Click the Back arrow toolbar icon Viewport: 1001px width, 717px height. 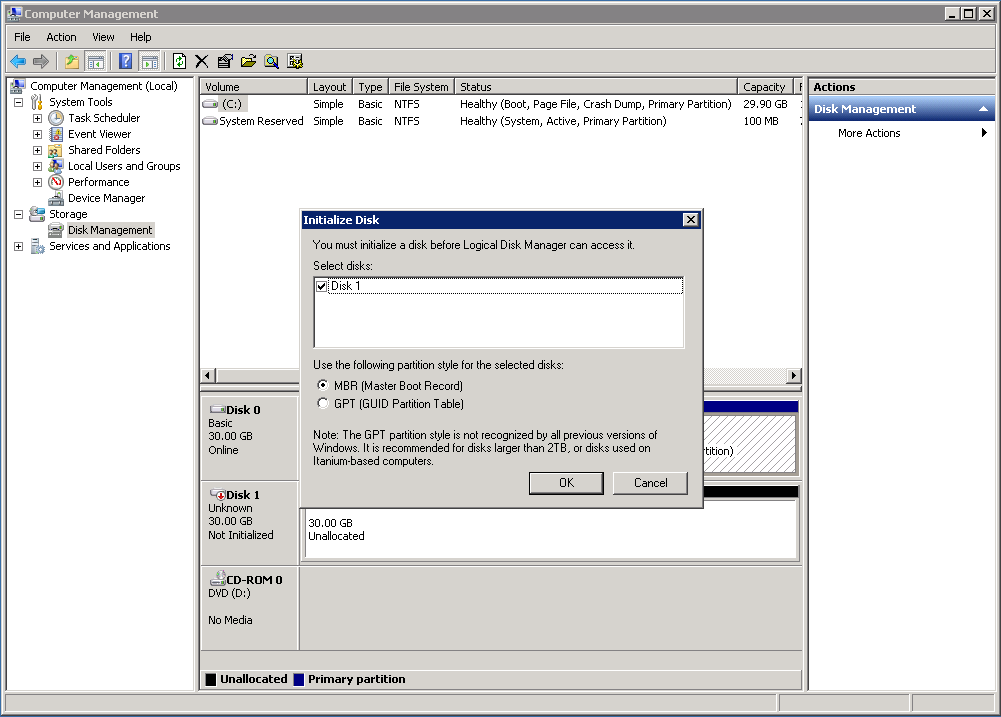[x=18, y=61]
